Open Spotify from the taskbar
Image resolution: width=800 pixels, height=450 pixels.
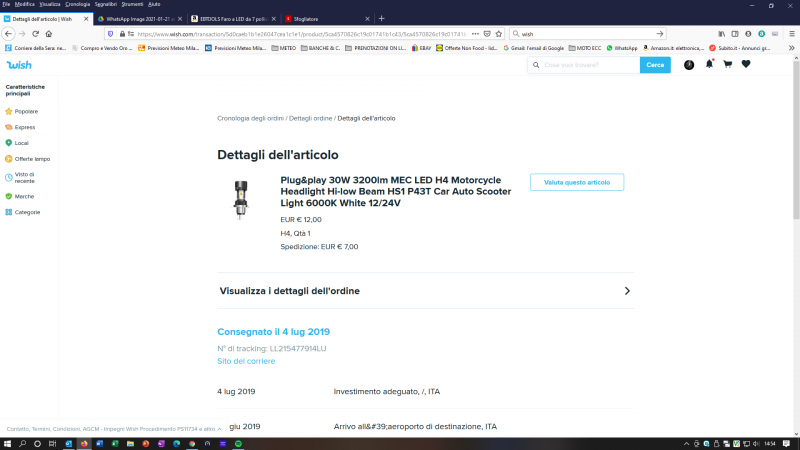pyautogui.click(x=238, y=444)
